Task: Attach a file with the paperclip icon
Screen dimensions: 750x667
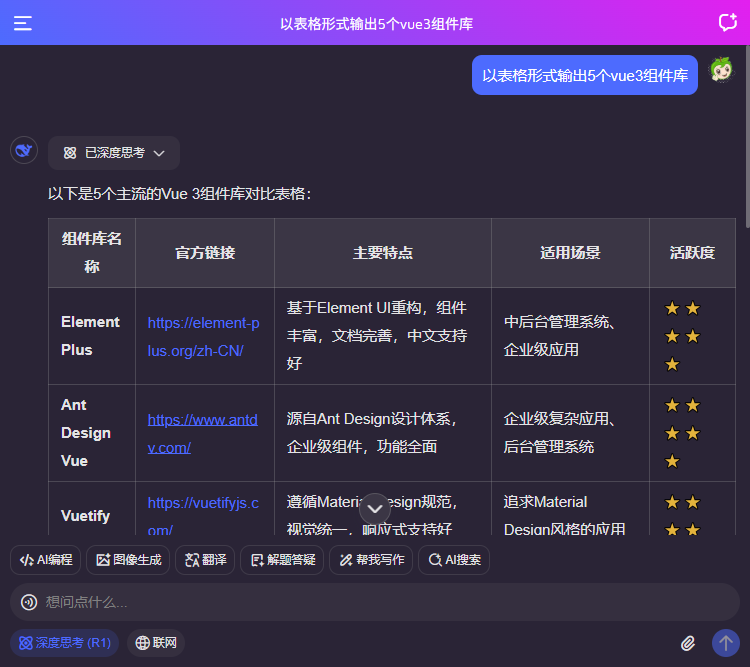Action: click(x=688, y=643)
